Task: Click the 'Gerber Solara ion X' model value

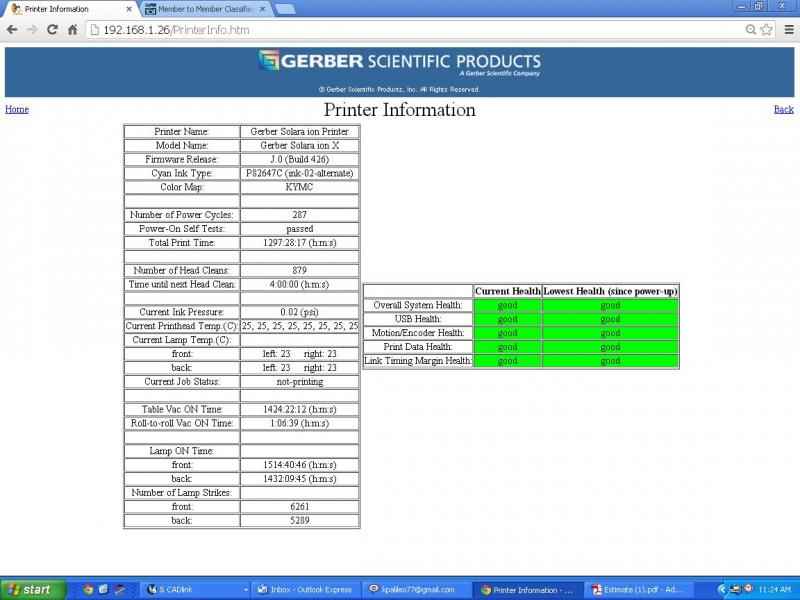Action: 299,145
